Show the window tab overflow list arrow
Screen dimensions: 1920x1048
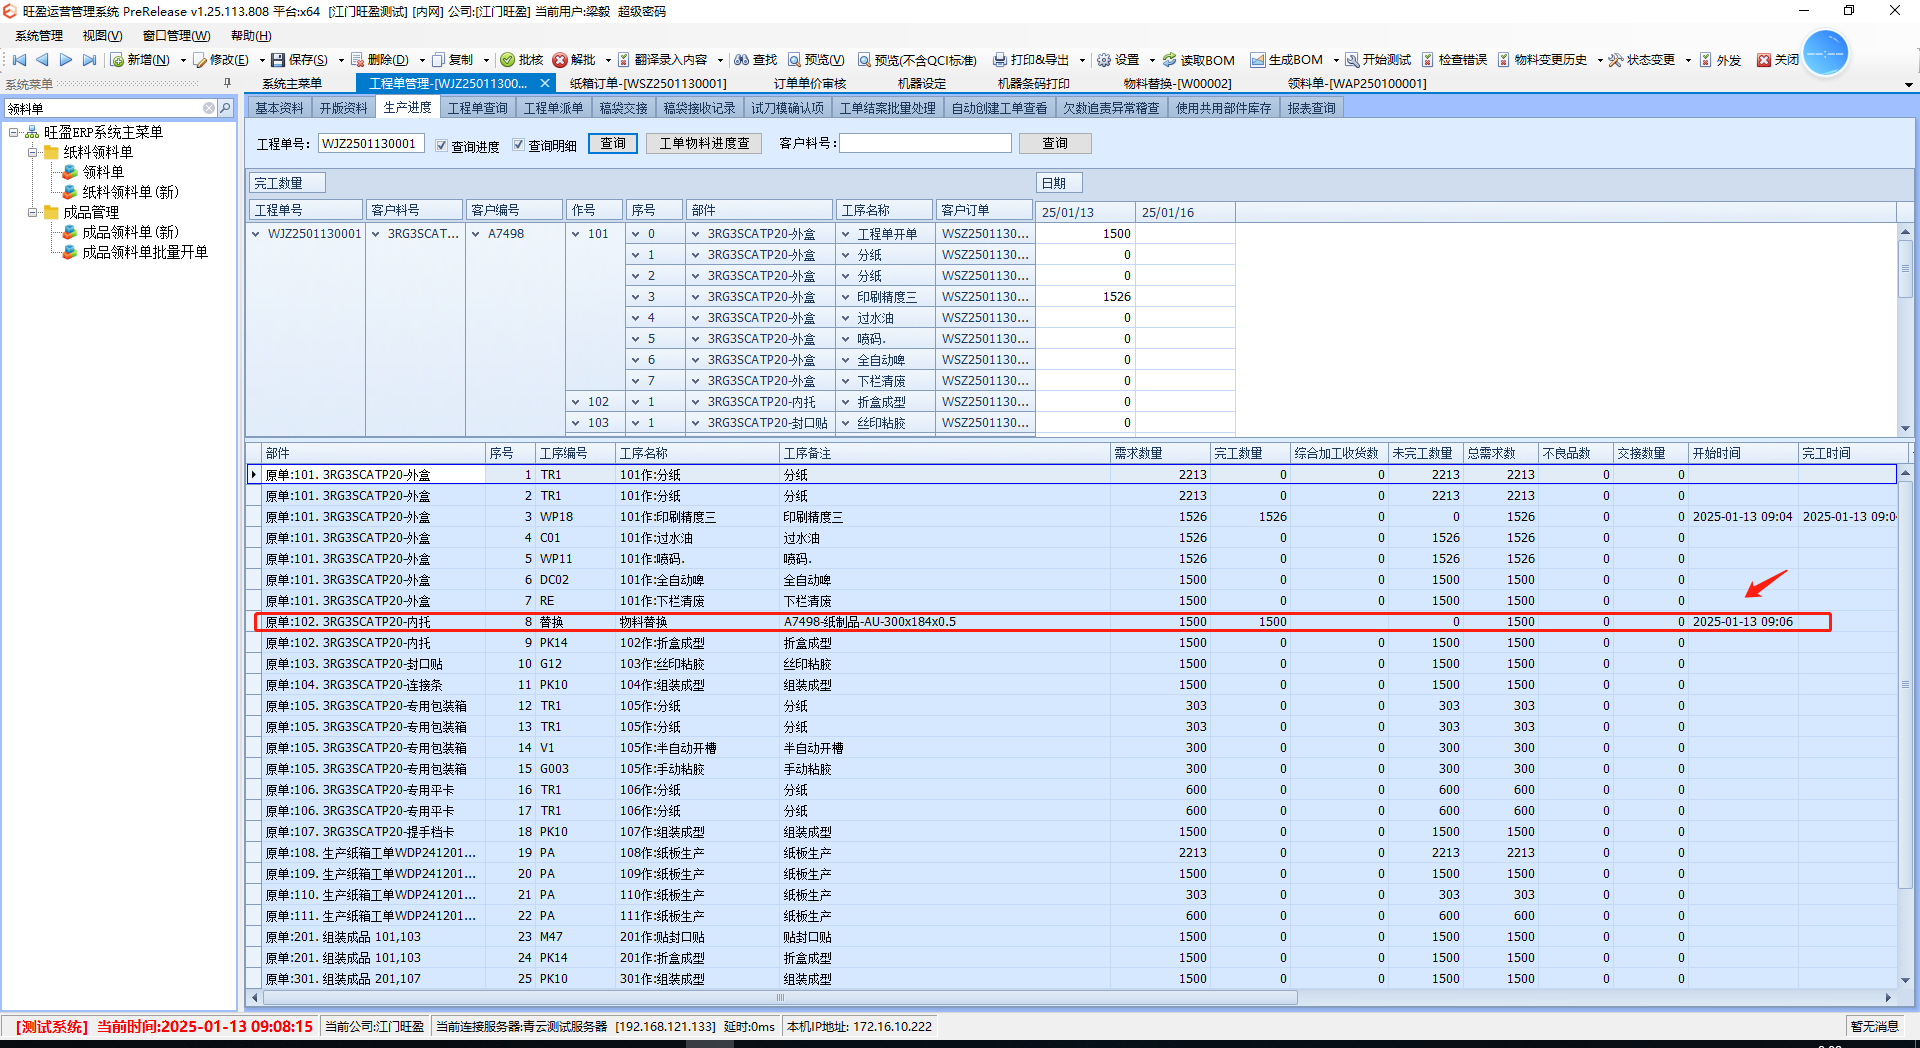[x=1908, y=85]
